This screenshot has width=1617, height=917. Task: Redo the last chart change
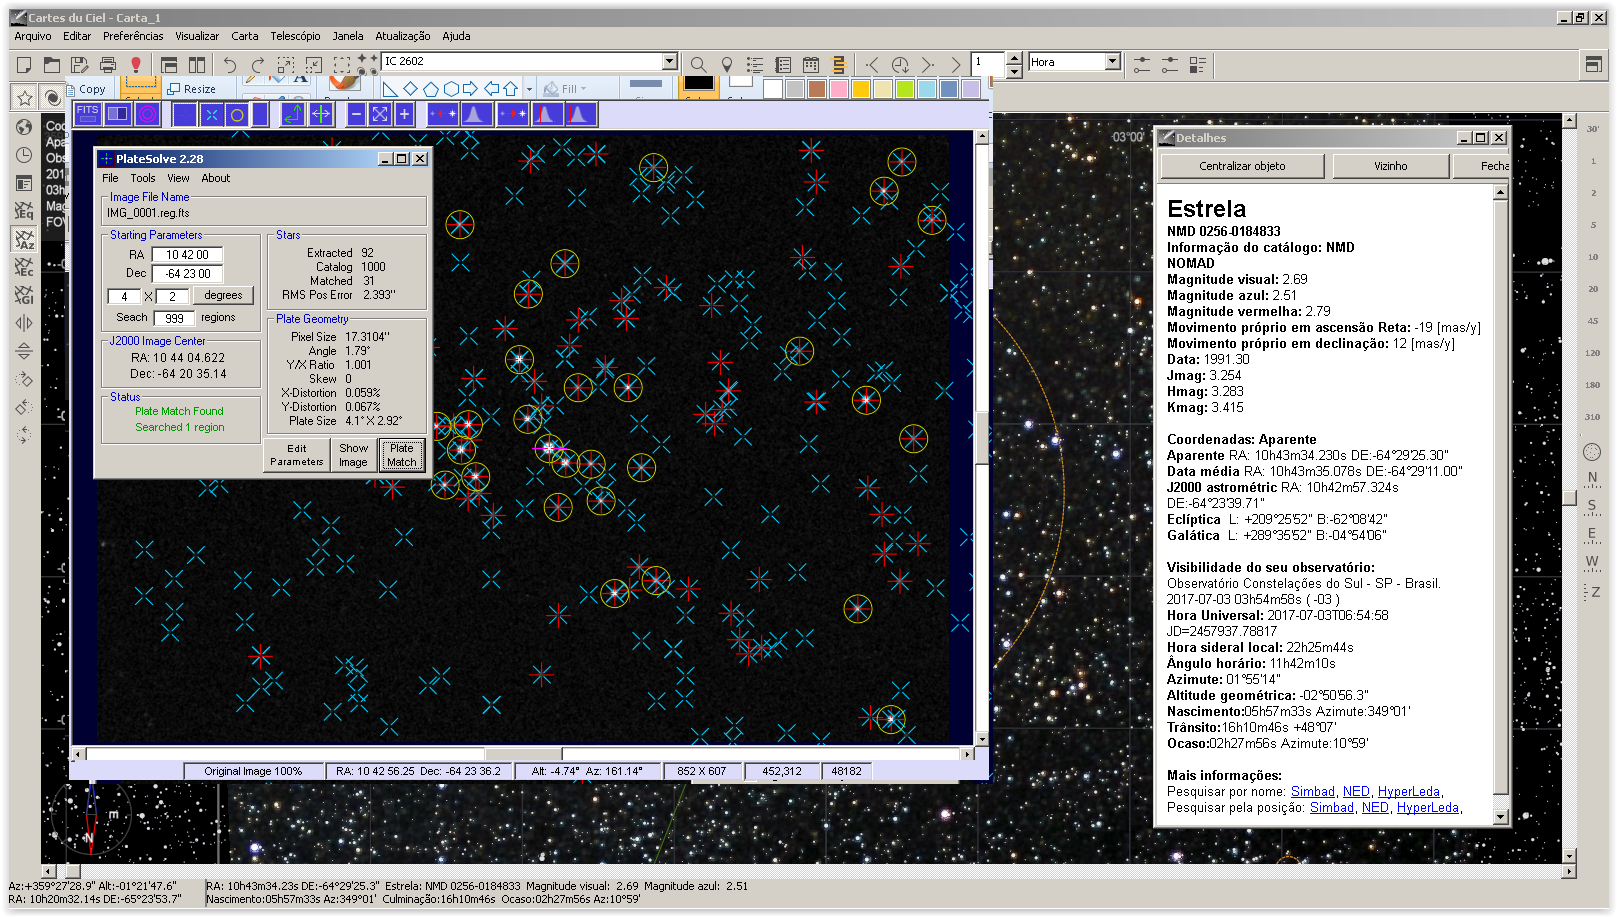pyautogui.click(x=258, y=65)
